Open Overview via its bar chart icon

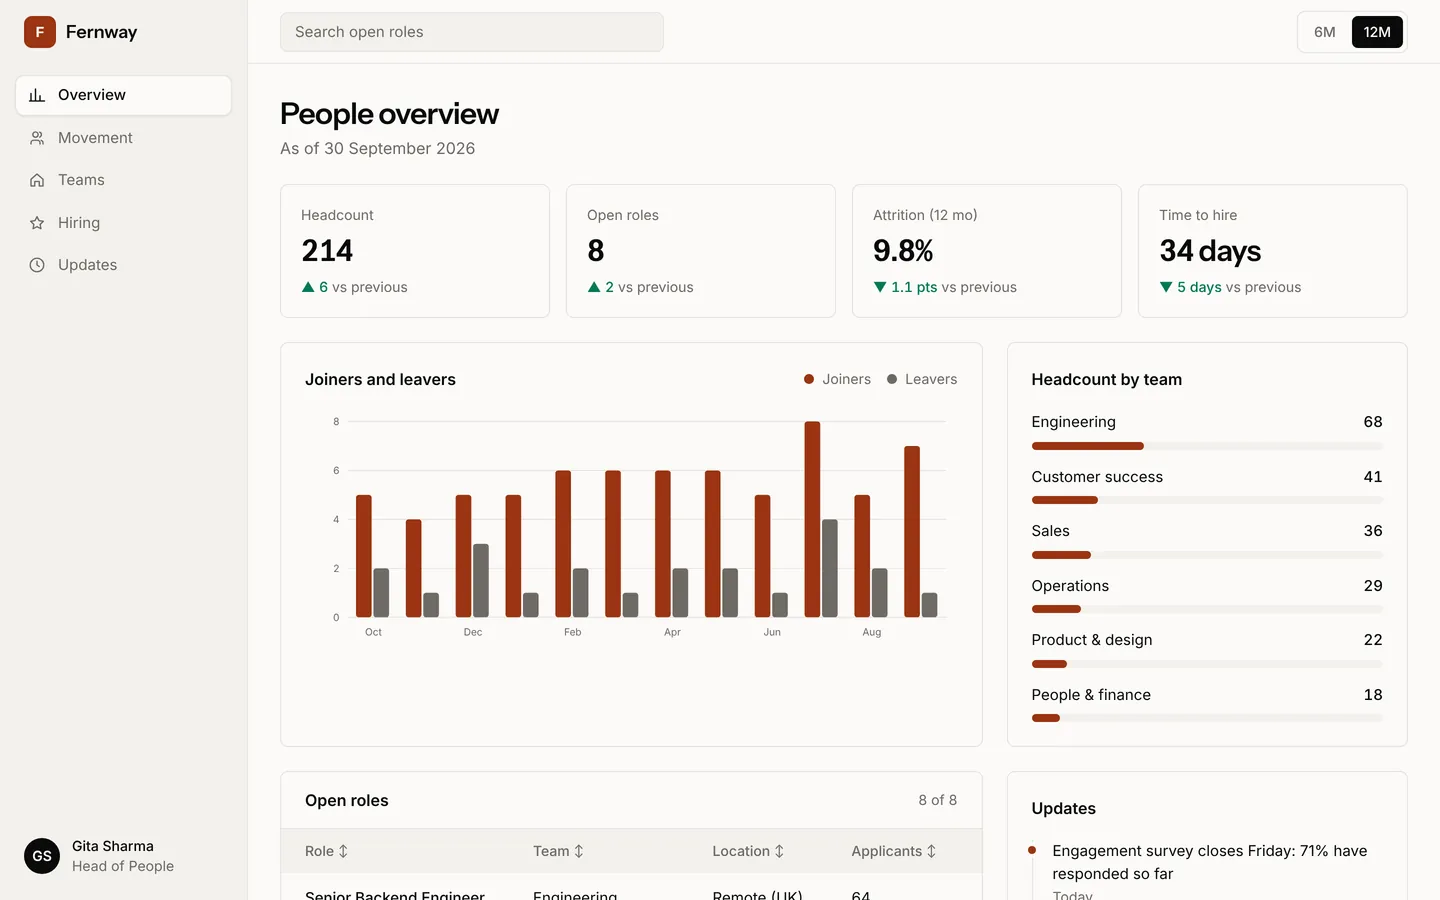[37, 95]
